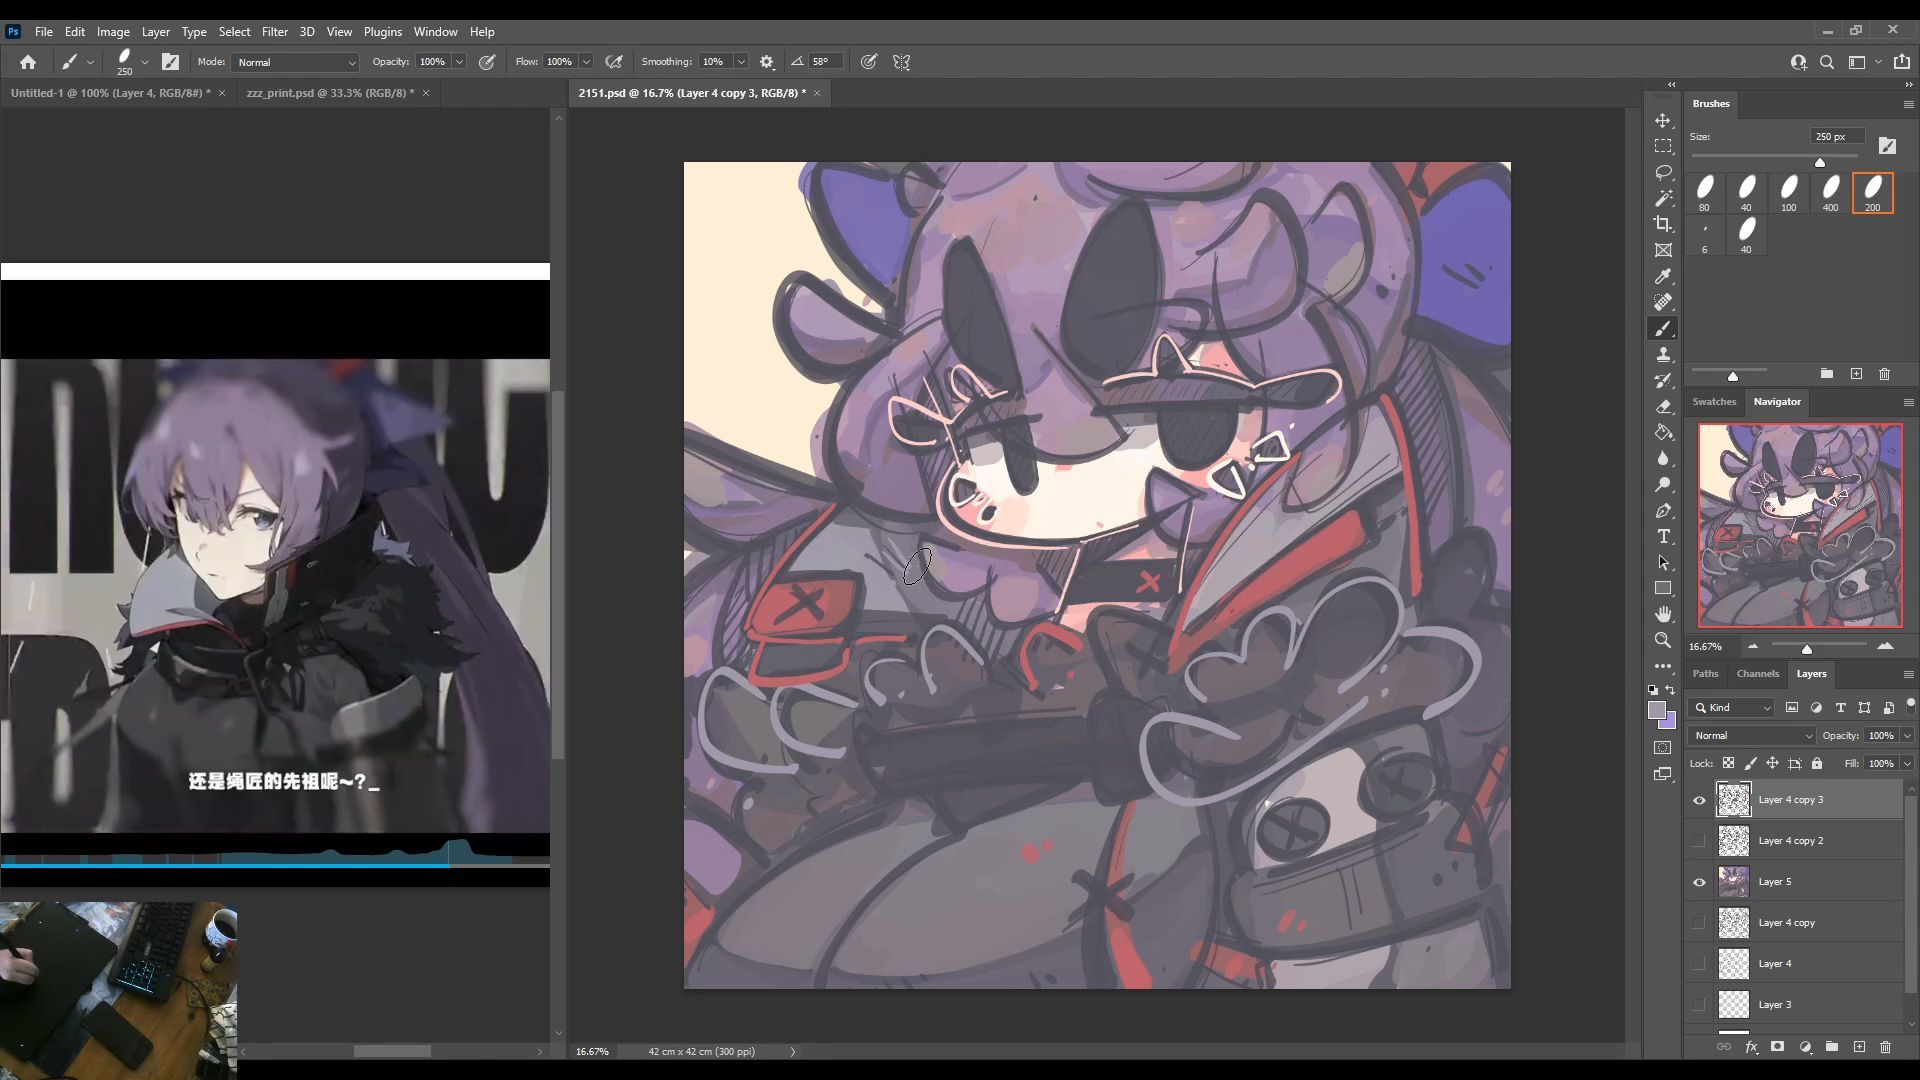Select the Eraser tool
This screenshot has height=1080, width=1920.
click(x=1663, y=406)
